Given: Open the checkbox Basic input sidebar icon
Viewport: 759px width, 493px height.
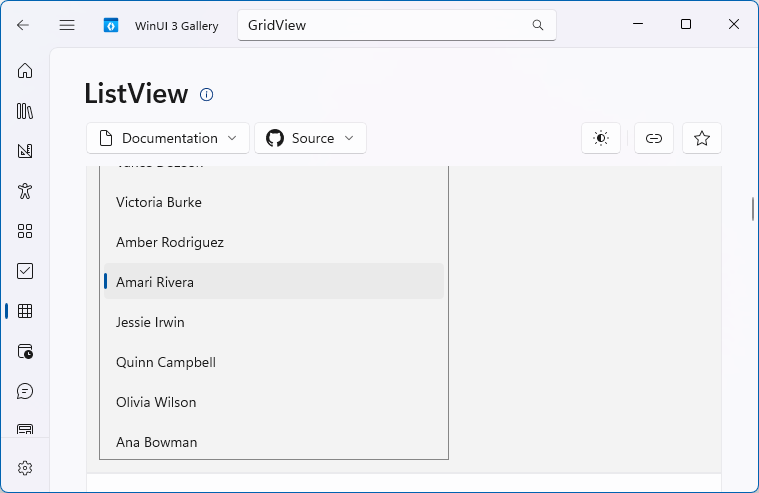Looking at the screenshot, I should click(x=25, y=271).
